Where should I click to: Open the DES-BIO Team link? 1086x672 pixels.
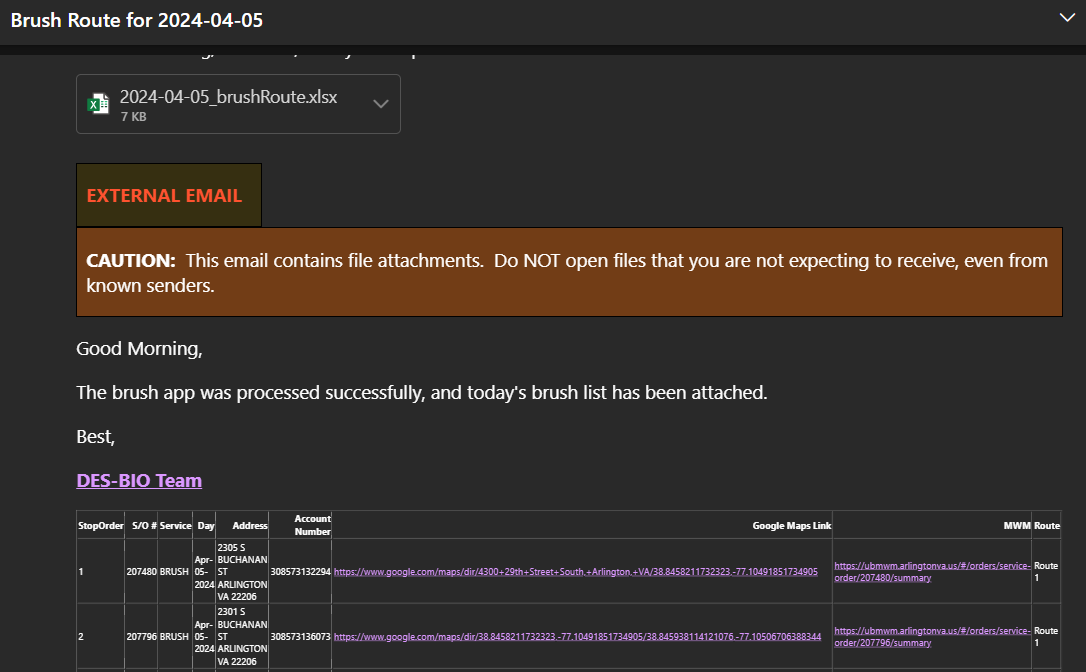click(138, 480)
